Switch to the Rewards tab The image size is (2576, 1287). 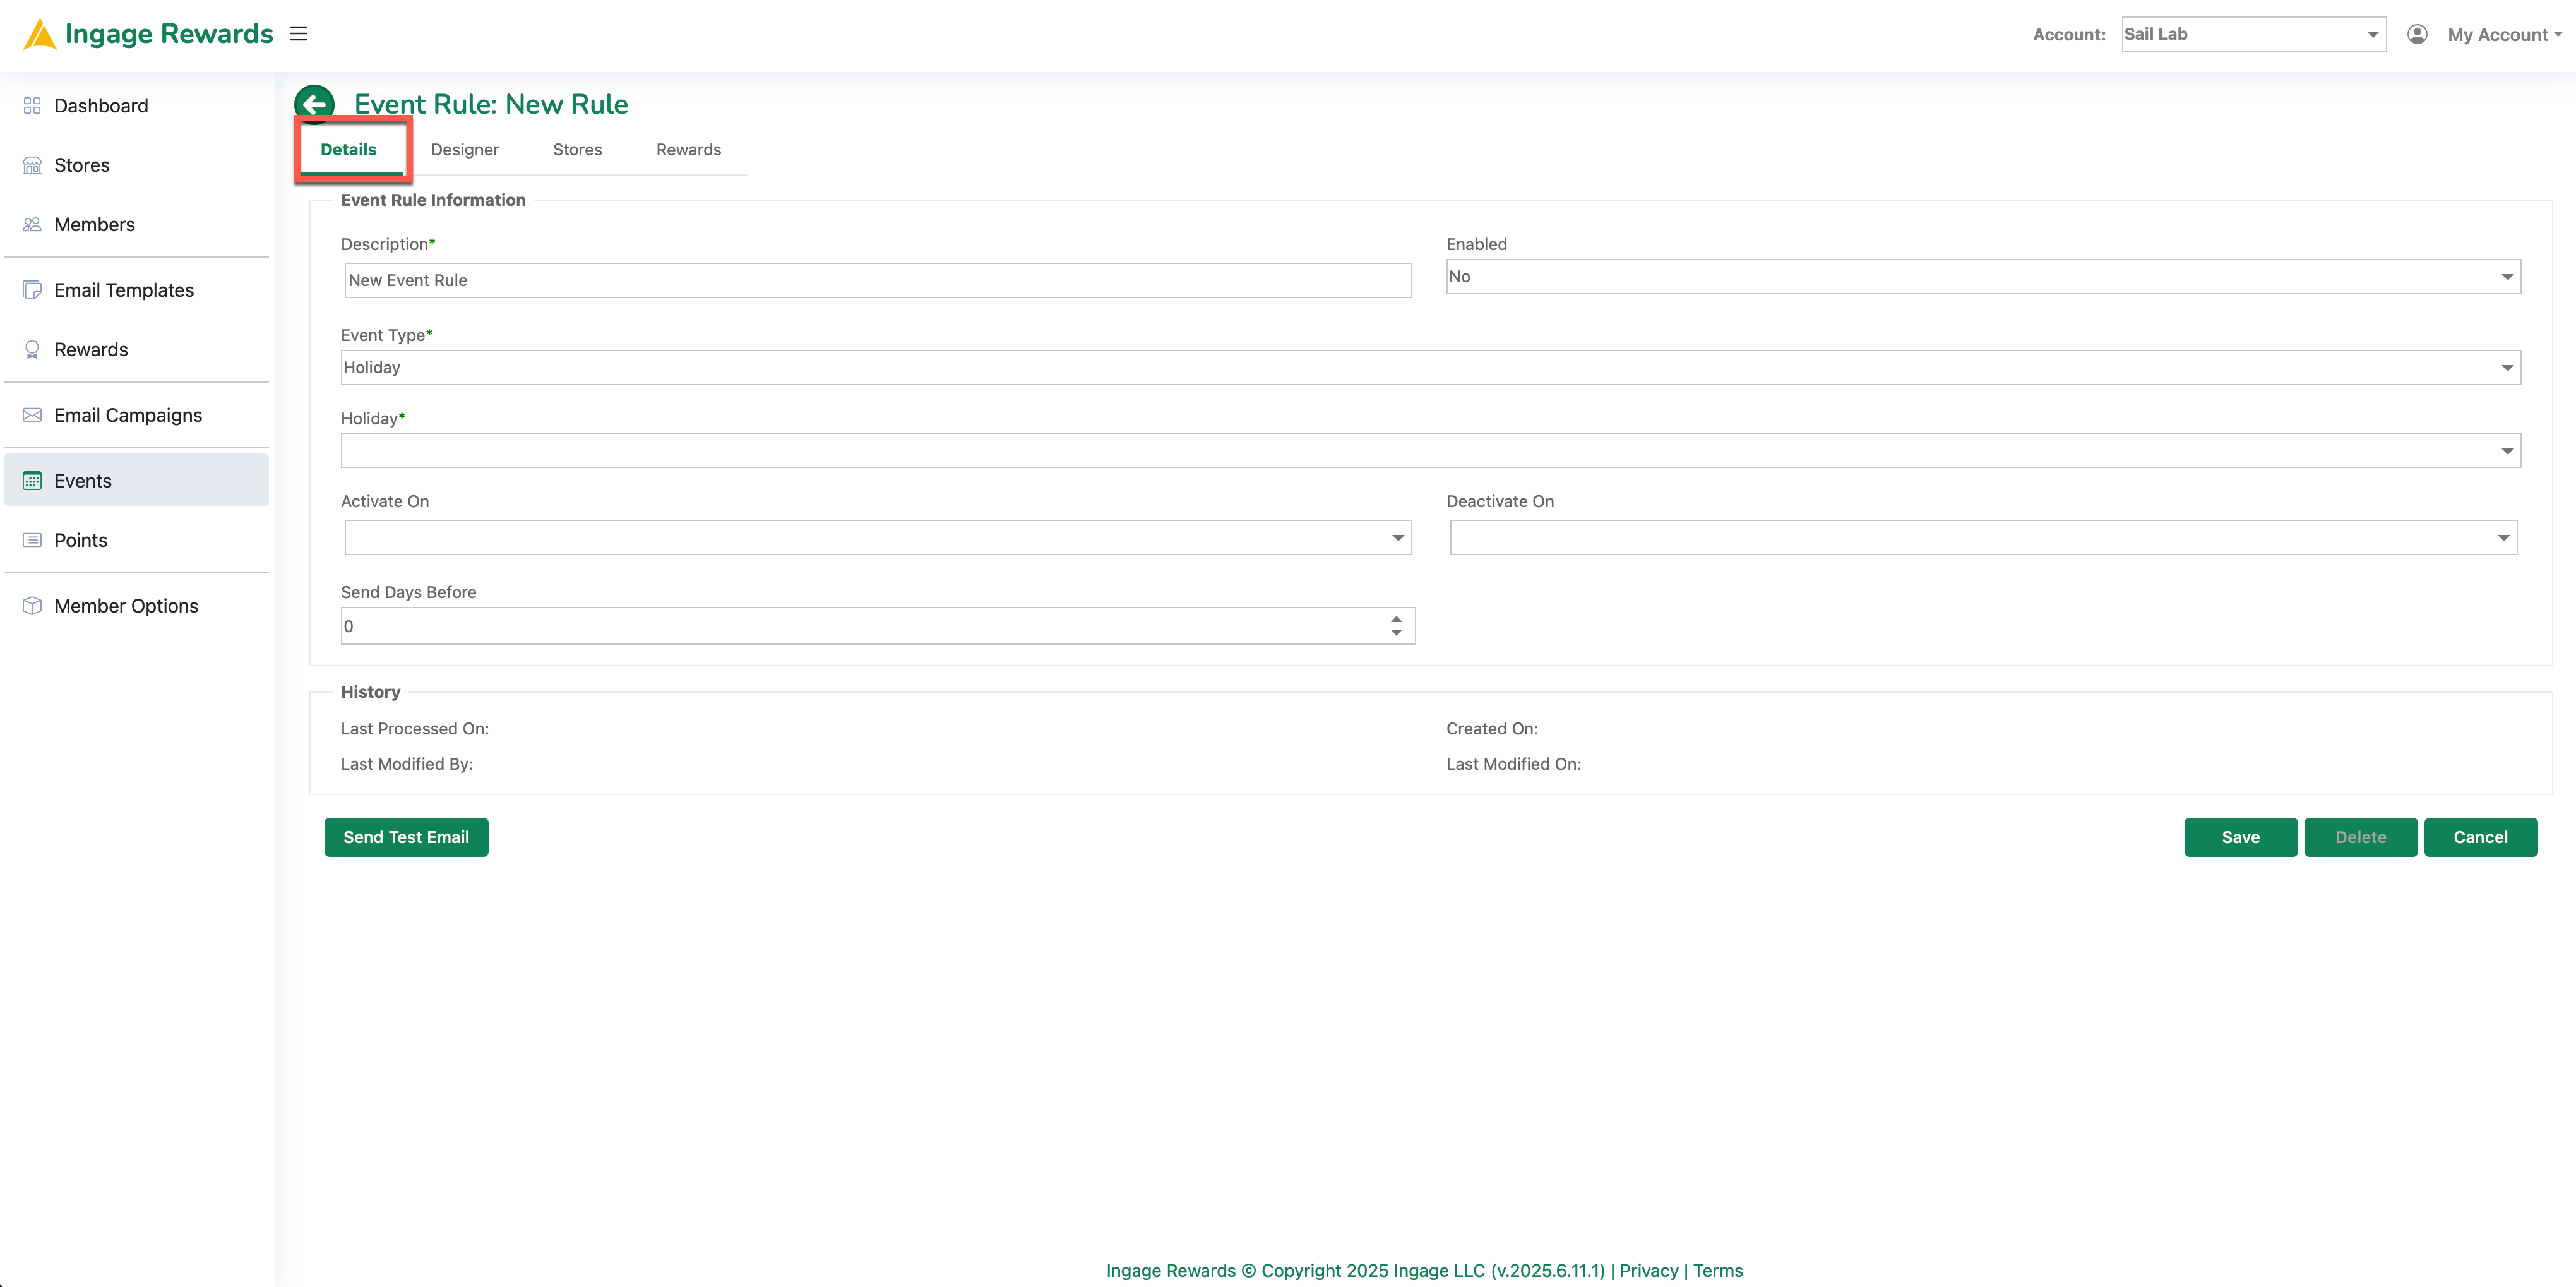(x=688, y=150)
